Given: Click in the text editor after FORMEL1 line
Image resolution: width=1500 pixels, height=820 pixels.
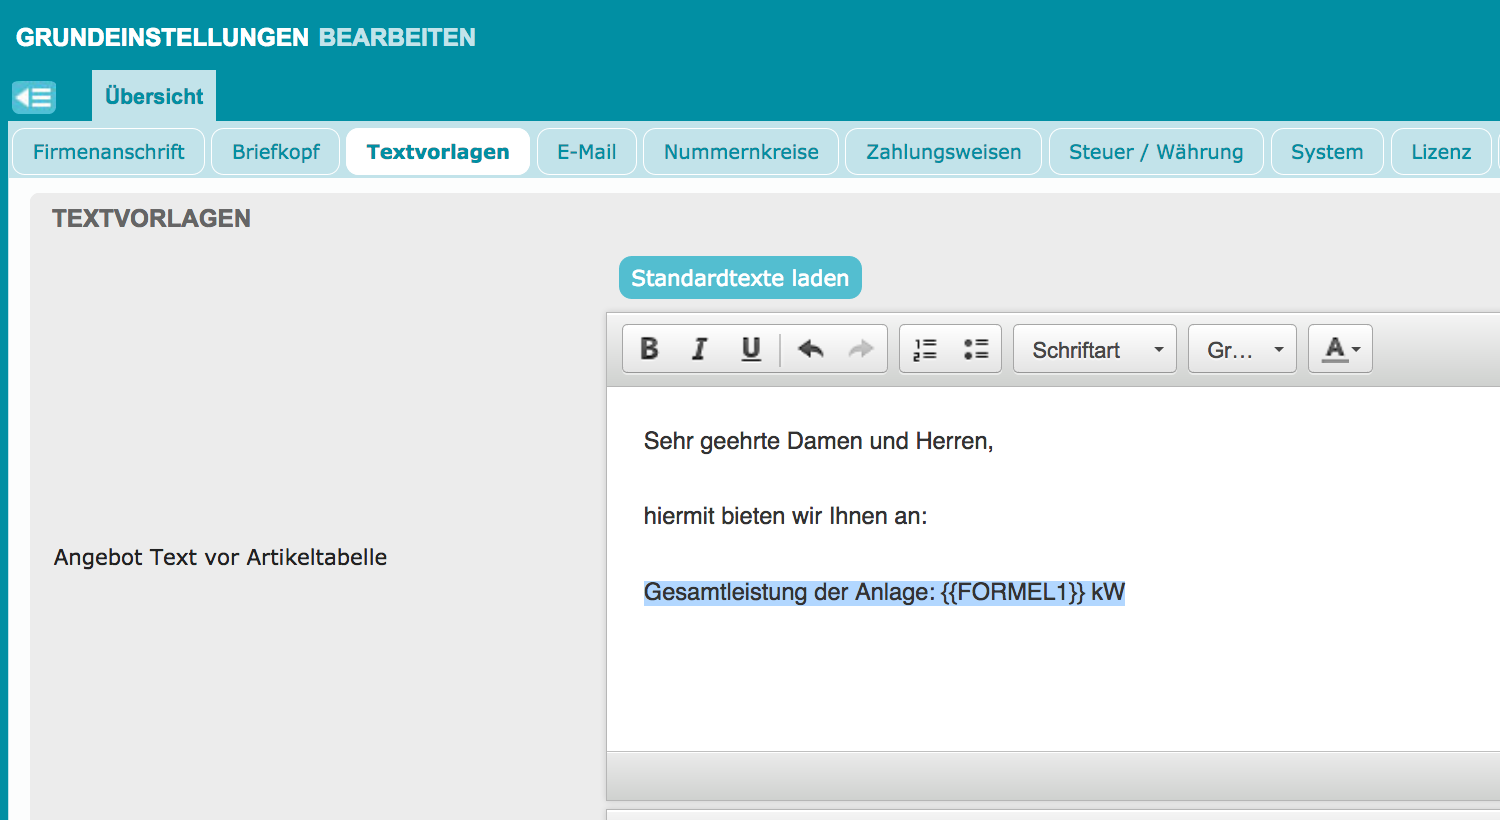Looking at the screenshot, I should pyautogui.click(x=1200, y=593).
